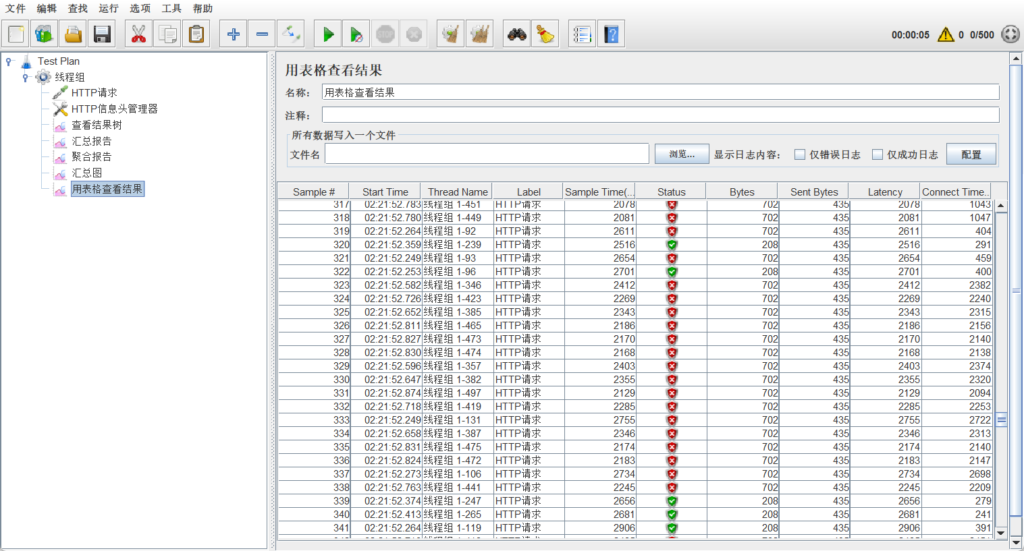Click the Open file folder icon
Viewport: 1024px width, 551px height.
[73, 34]
